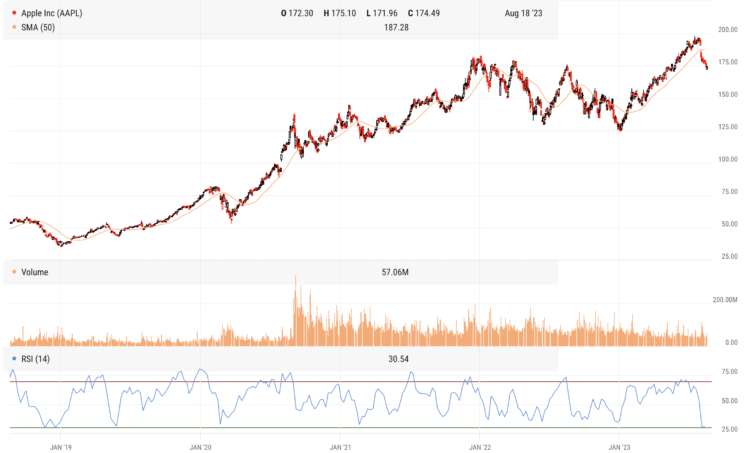Click the orange dot beside SMA (50)
This screenshot has height=453, width=750.
[x=14, y=27]
